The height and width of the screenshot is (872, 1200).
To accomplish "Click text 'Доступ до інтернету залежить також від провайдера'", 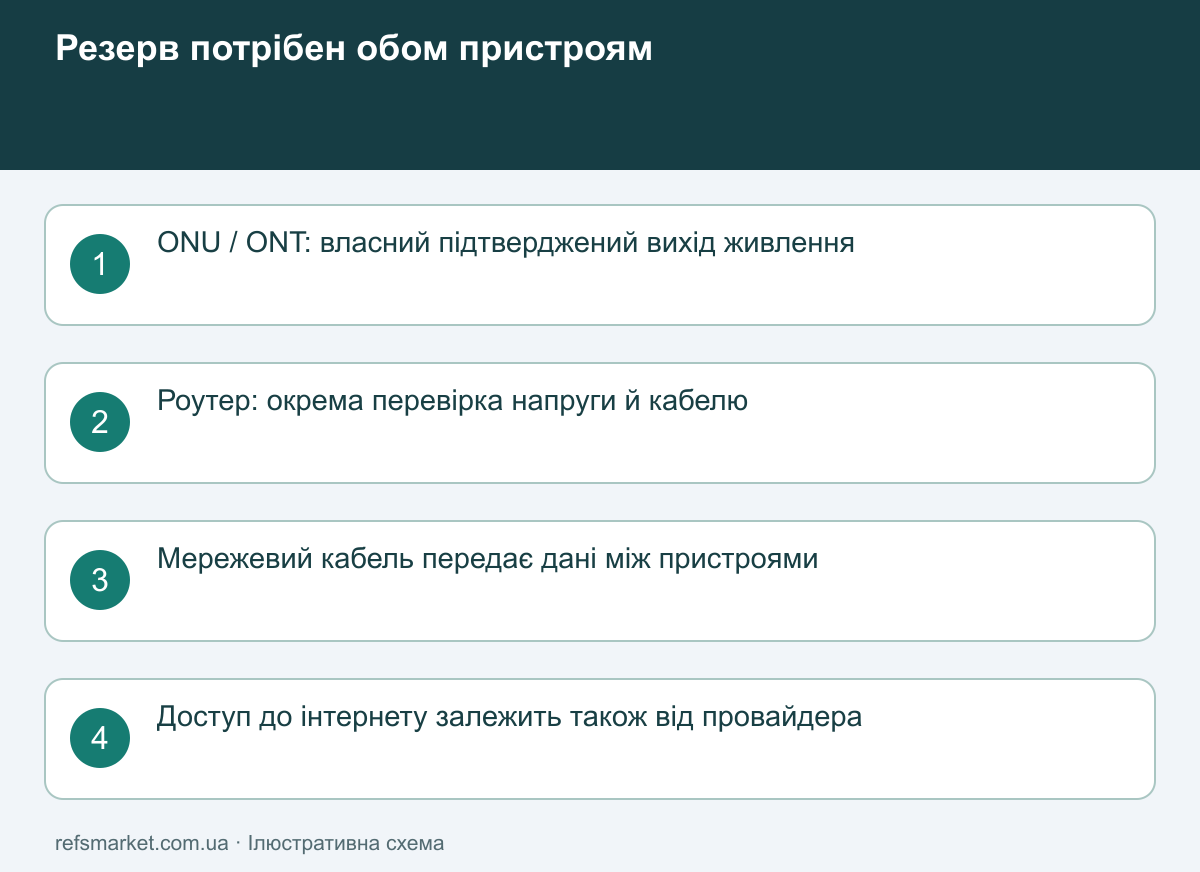I will [509, 717].
